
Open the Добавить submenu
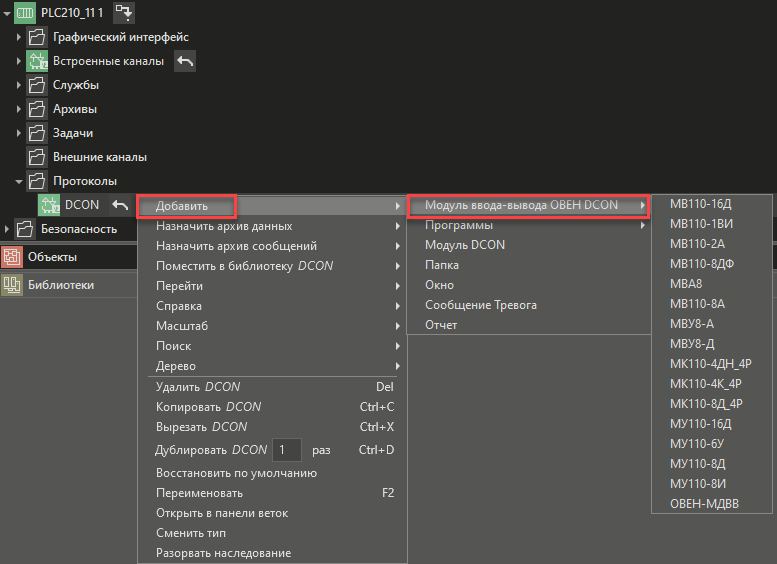point(272,206)
